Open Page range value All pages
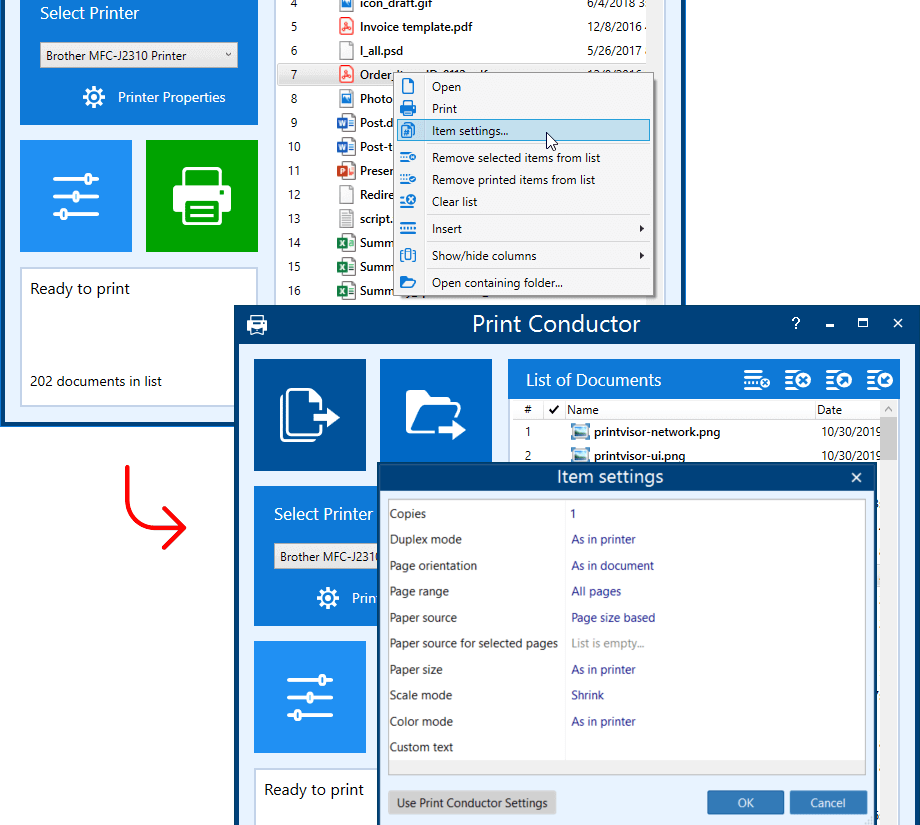 click(715, 591)
